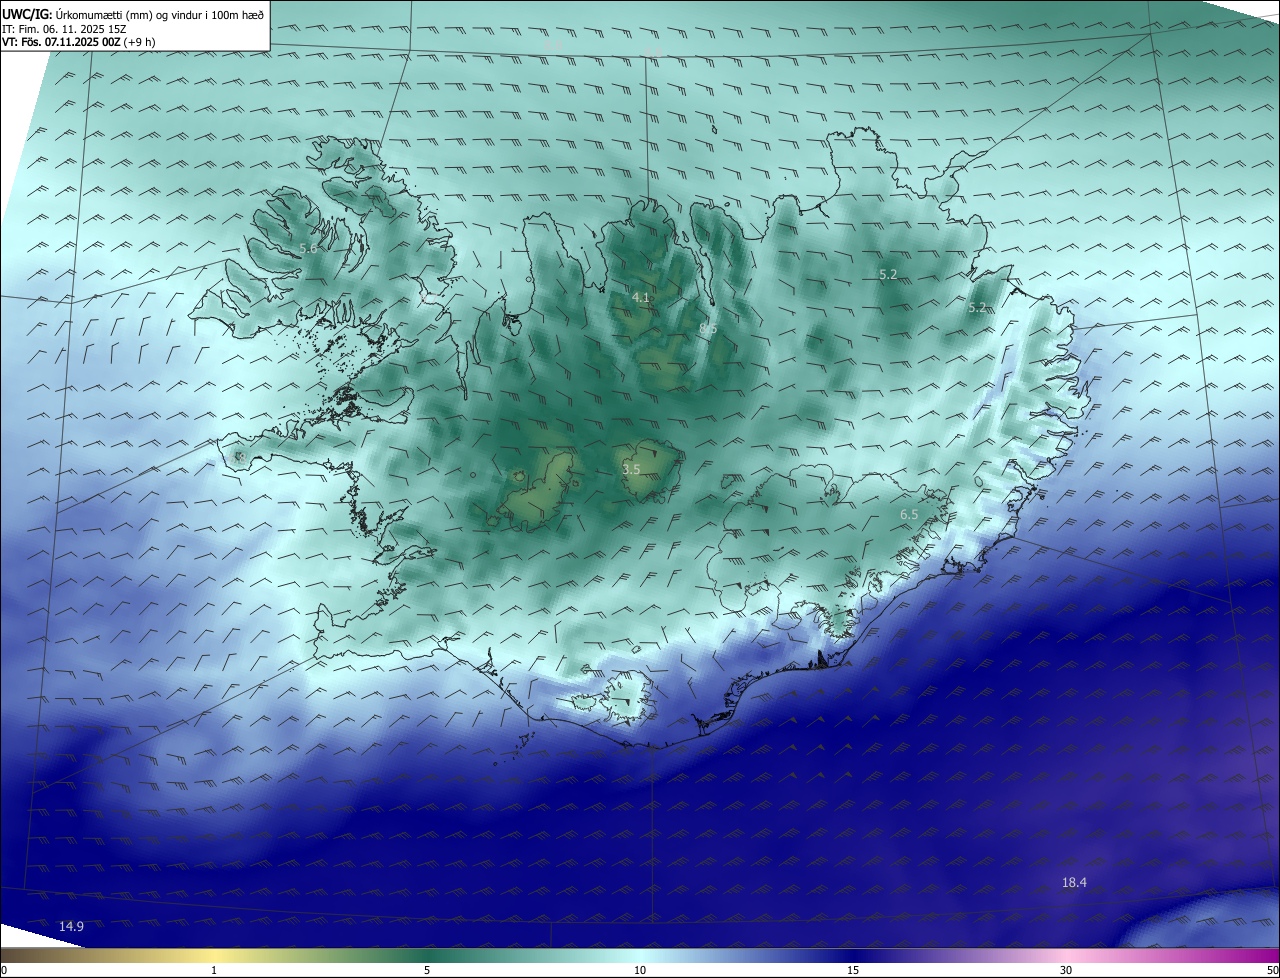Click the 8.5 value on the map

708,329
